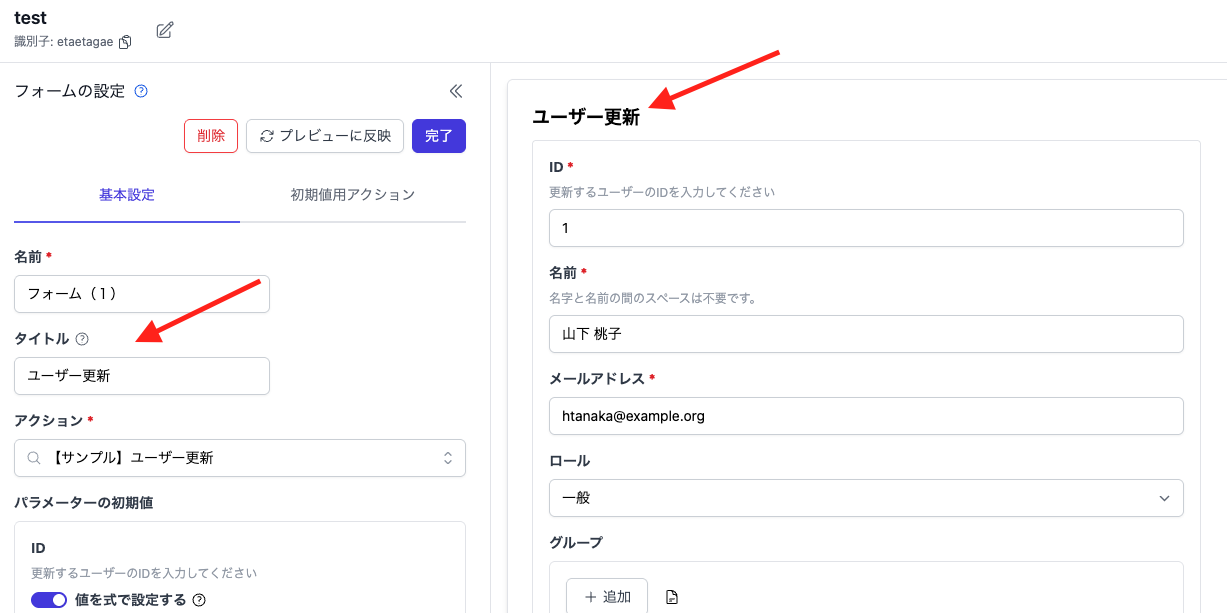Click the ID input containing 1
1227x613 pixels.
[866, 227]
